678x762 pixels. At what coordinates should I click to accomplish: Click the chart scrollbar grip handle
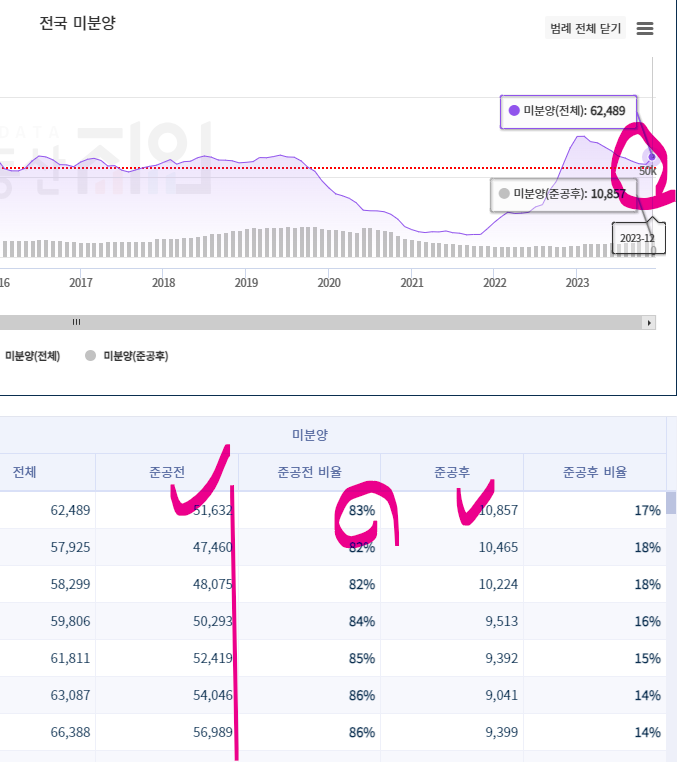(x=76, y=322)
